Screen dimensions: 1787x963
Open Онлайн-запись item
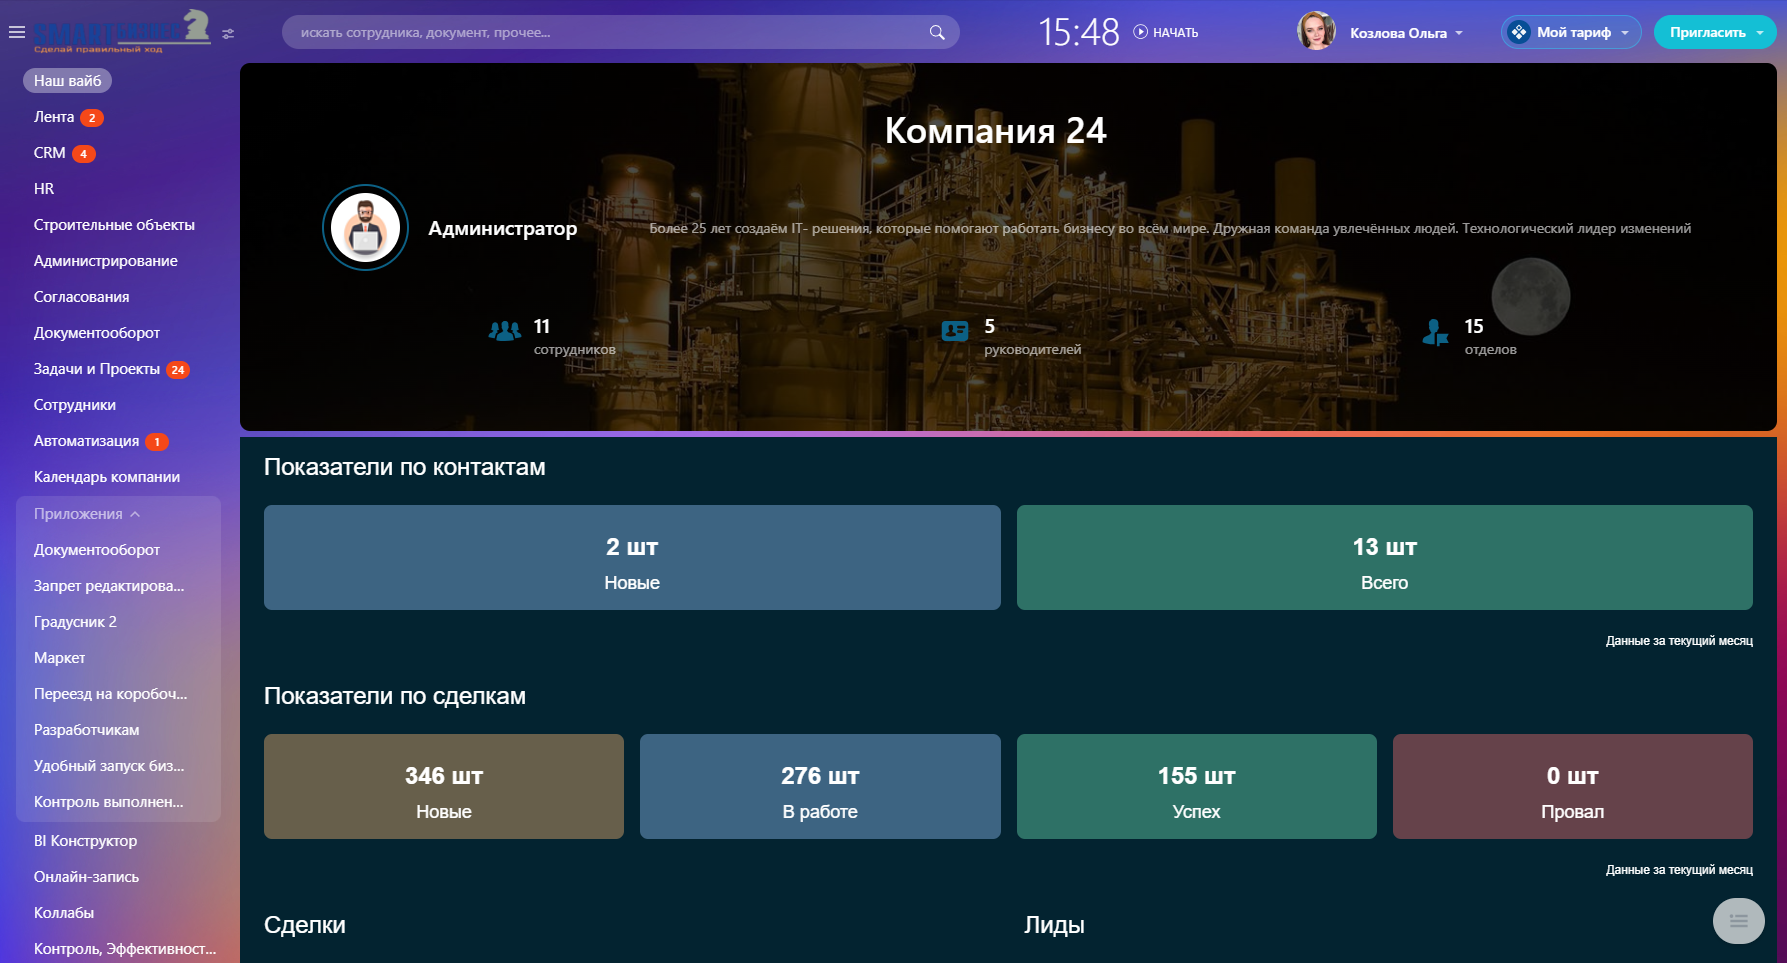click(x=86, y=877)
